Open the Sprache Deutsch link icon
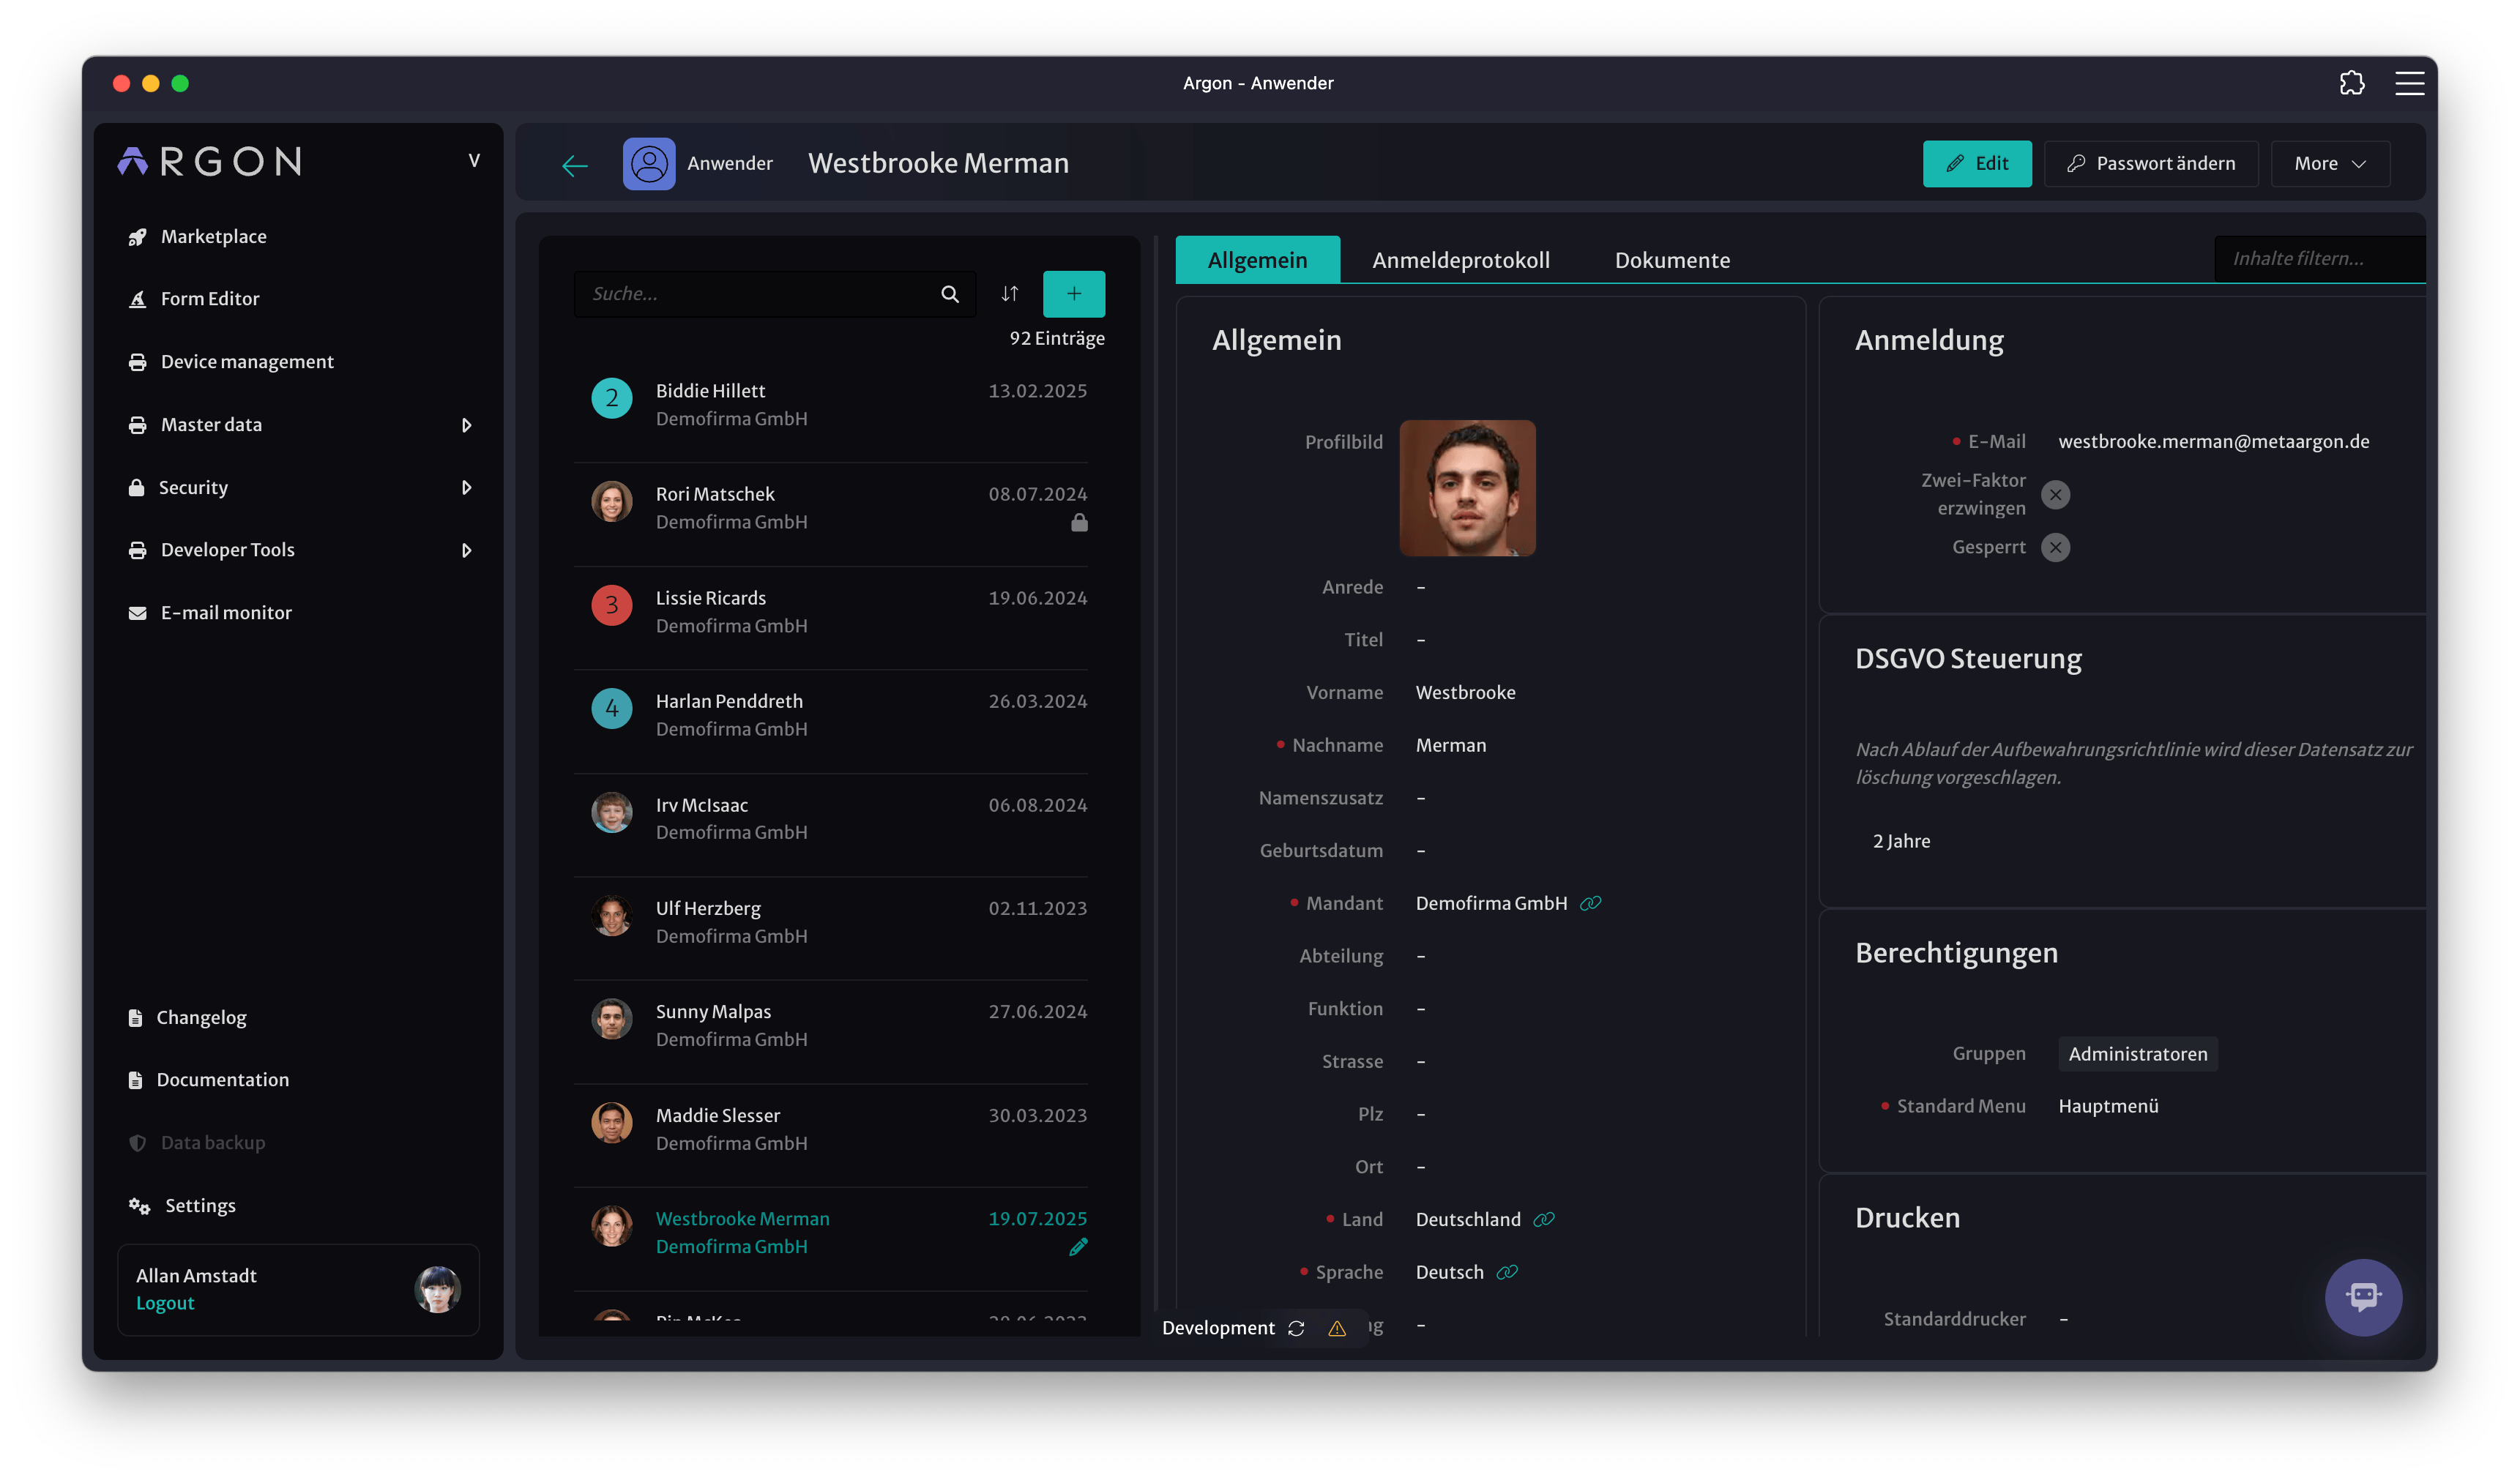Viewport: 2520px width, 1480px height. pyautogui.click(x=1506, y=1273)
